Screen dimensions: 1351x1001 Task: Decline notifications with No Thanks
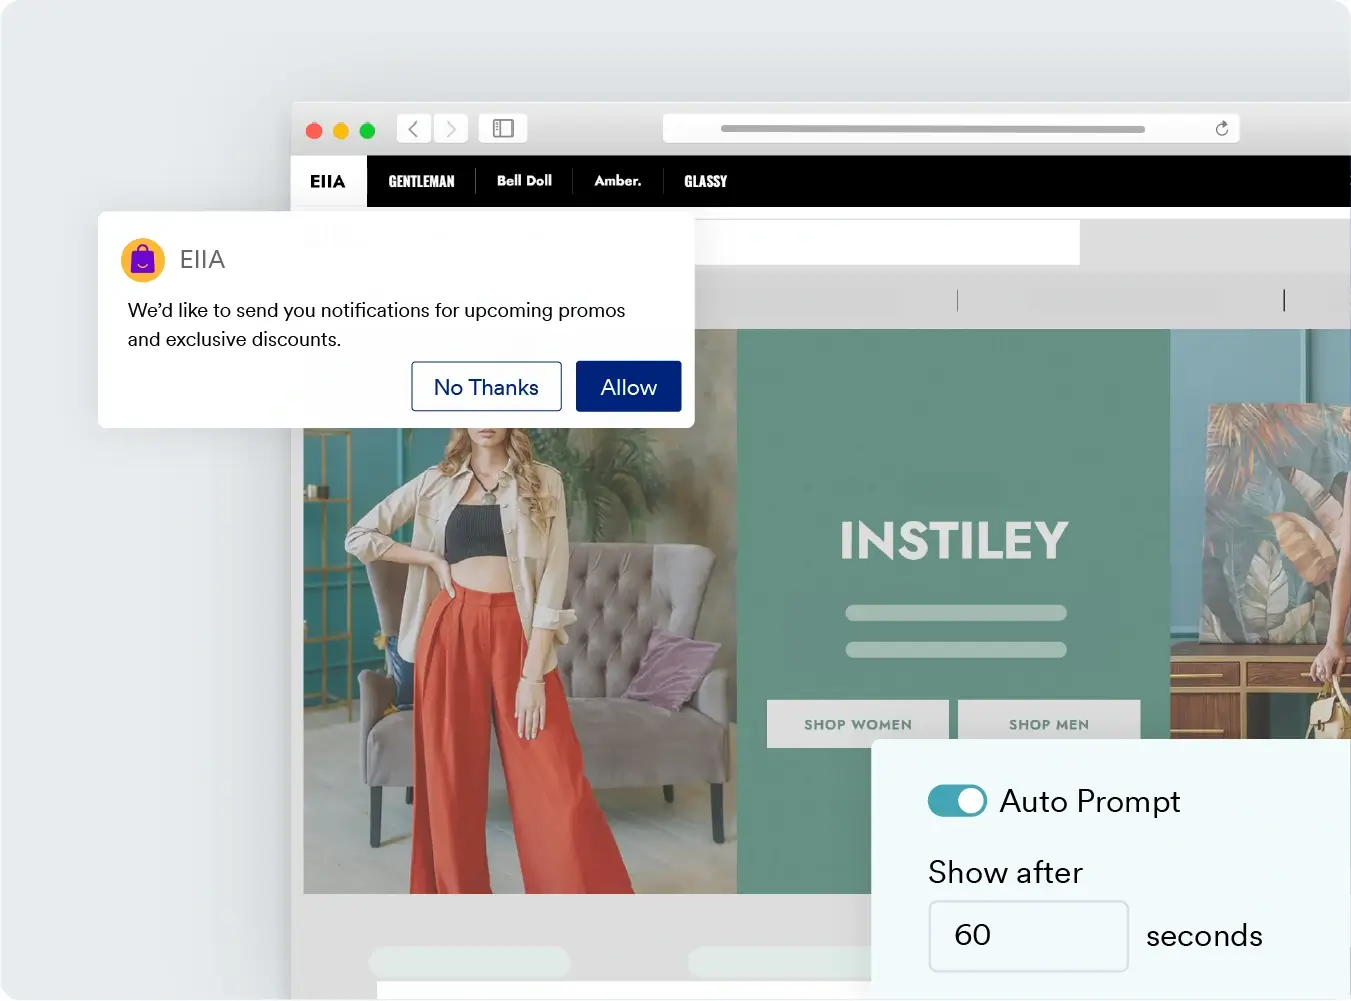(x=486, y=387)
